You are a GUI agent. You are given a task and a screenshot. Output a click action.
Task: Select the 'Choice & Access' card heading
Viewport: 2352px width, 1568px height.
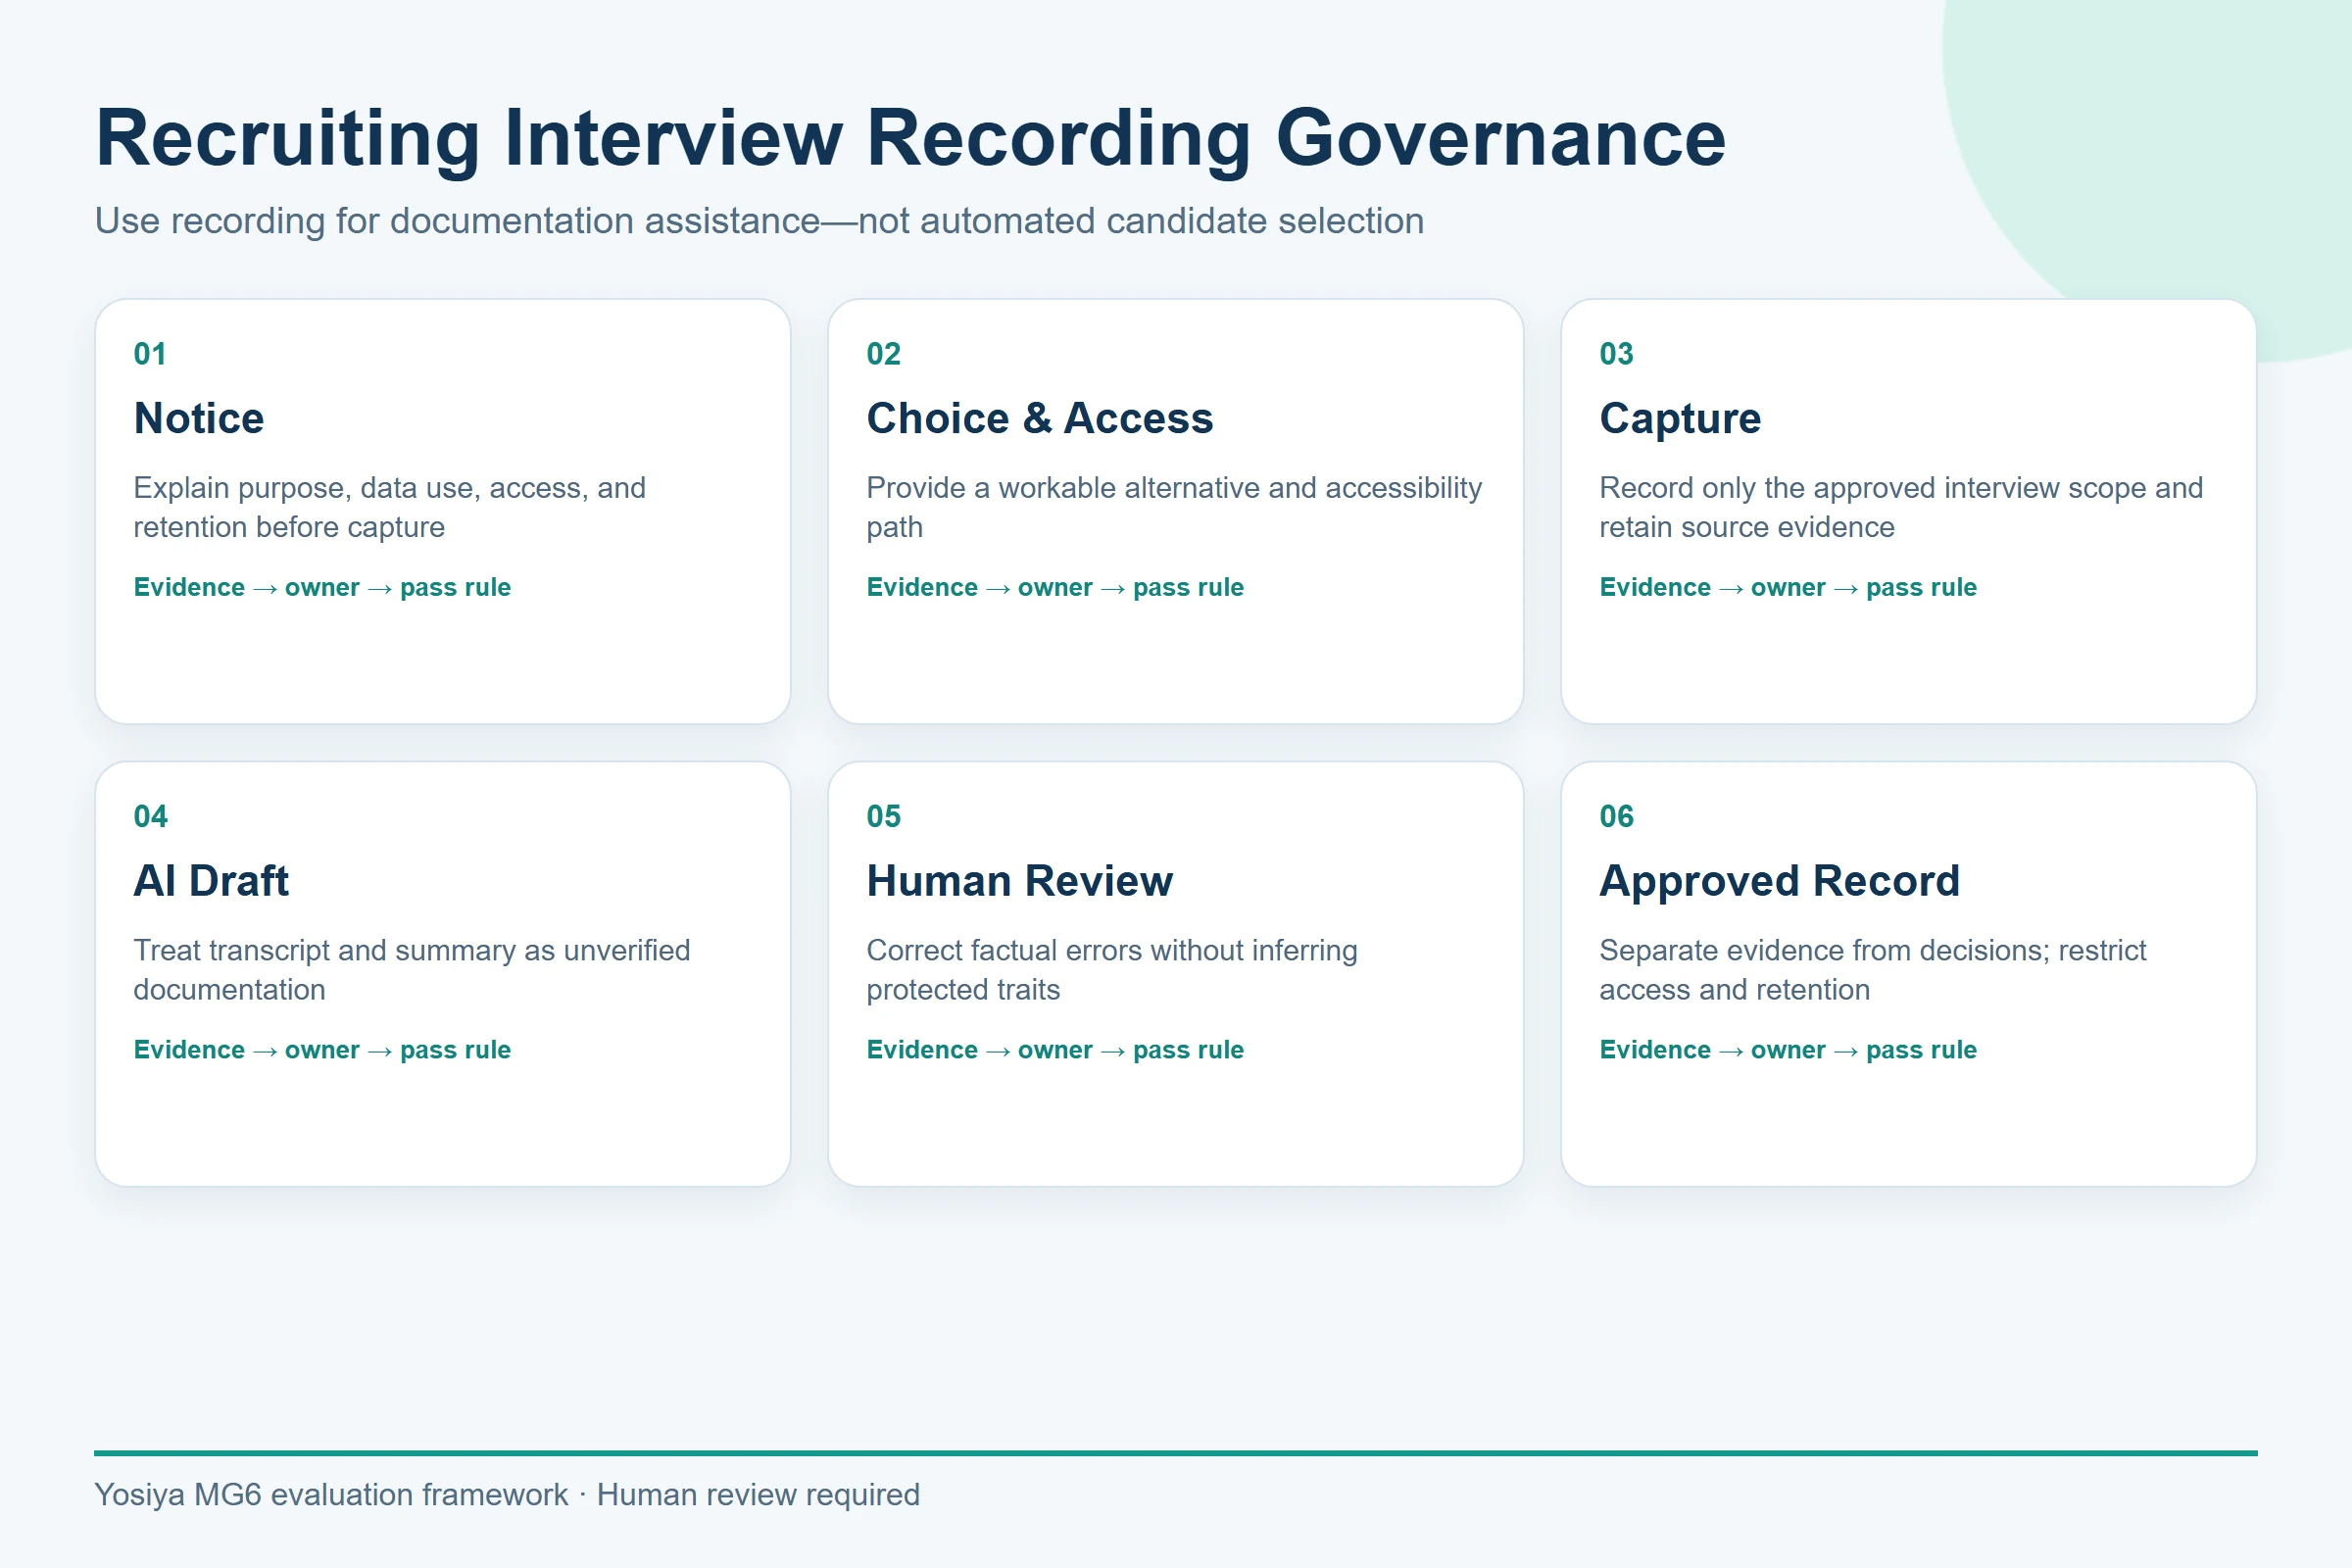1039,418
